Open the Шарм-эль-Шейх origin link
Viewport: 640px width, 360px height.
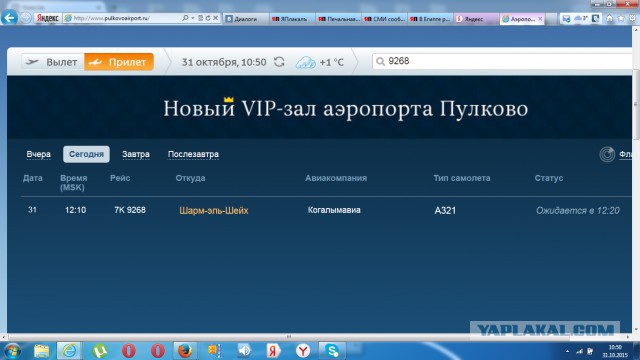(x=213, y=210)
